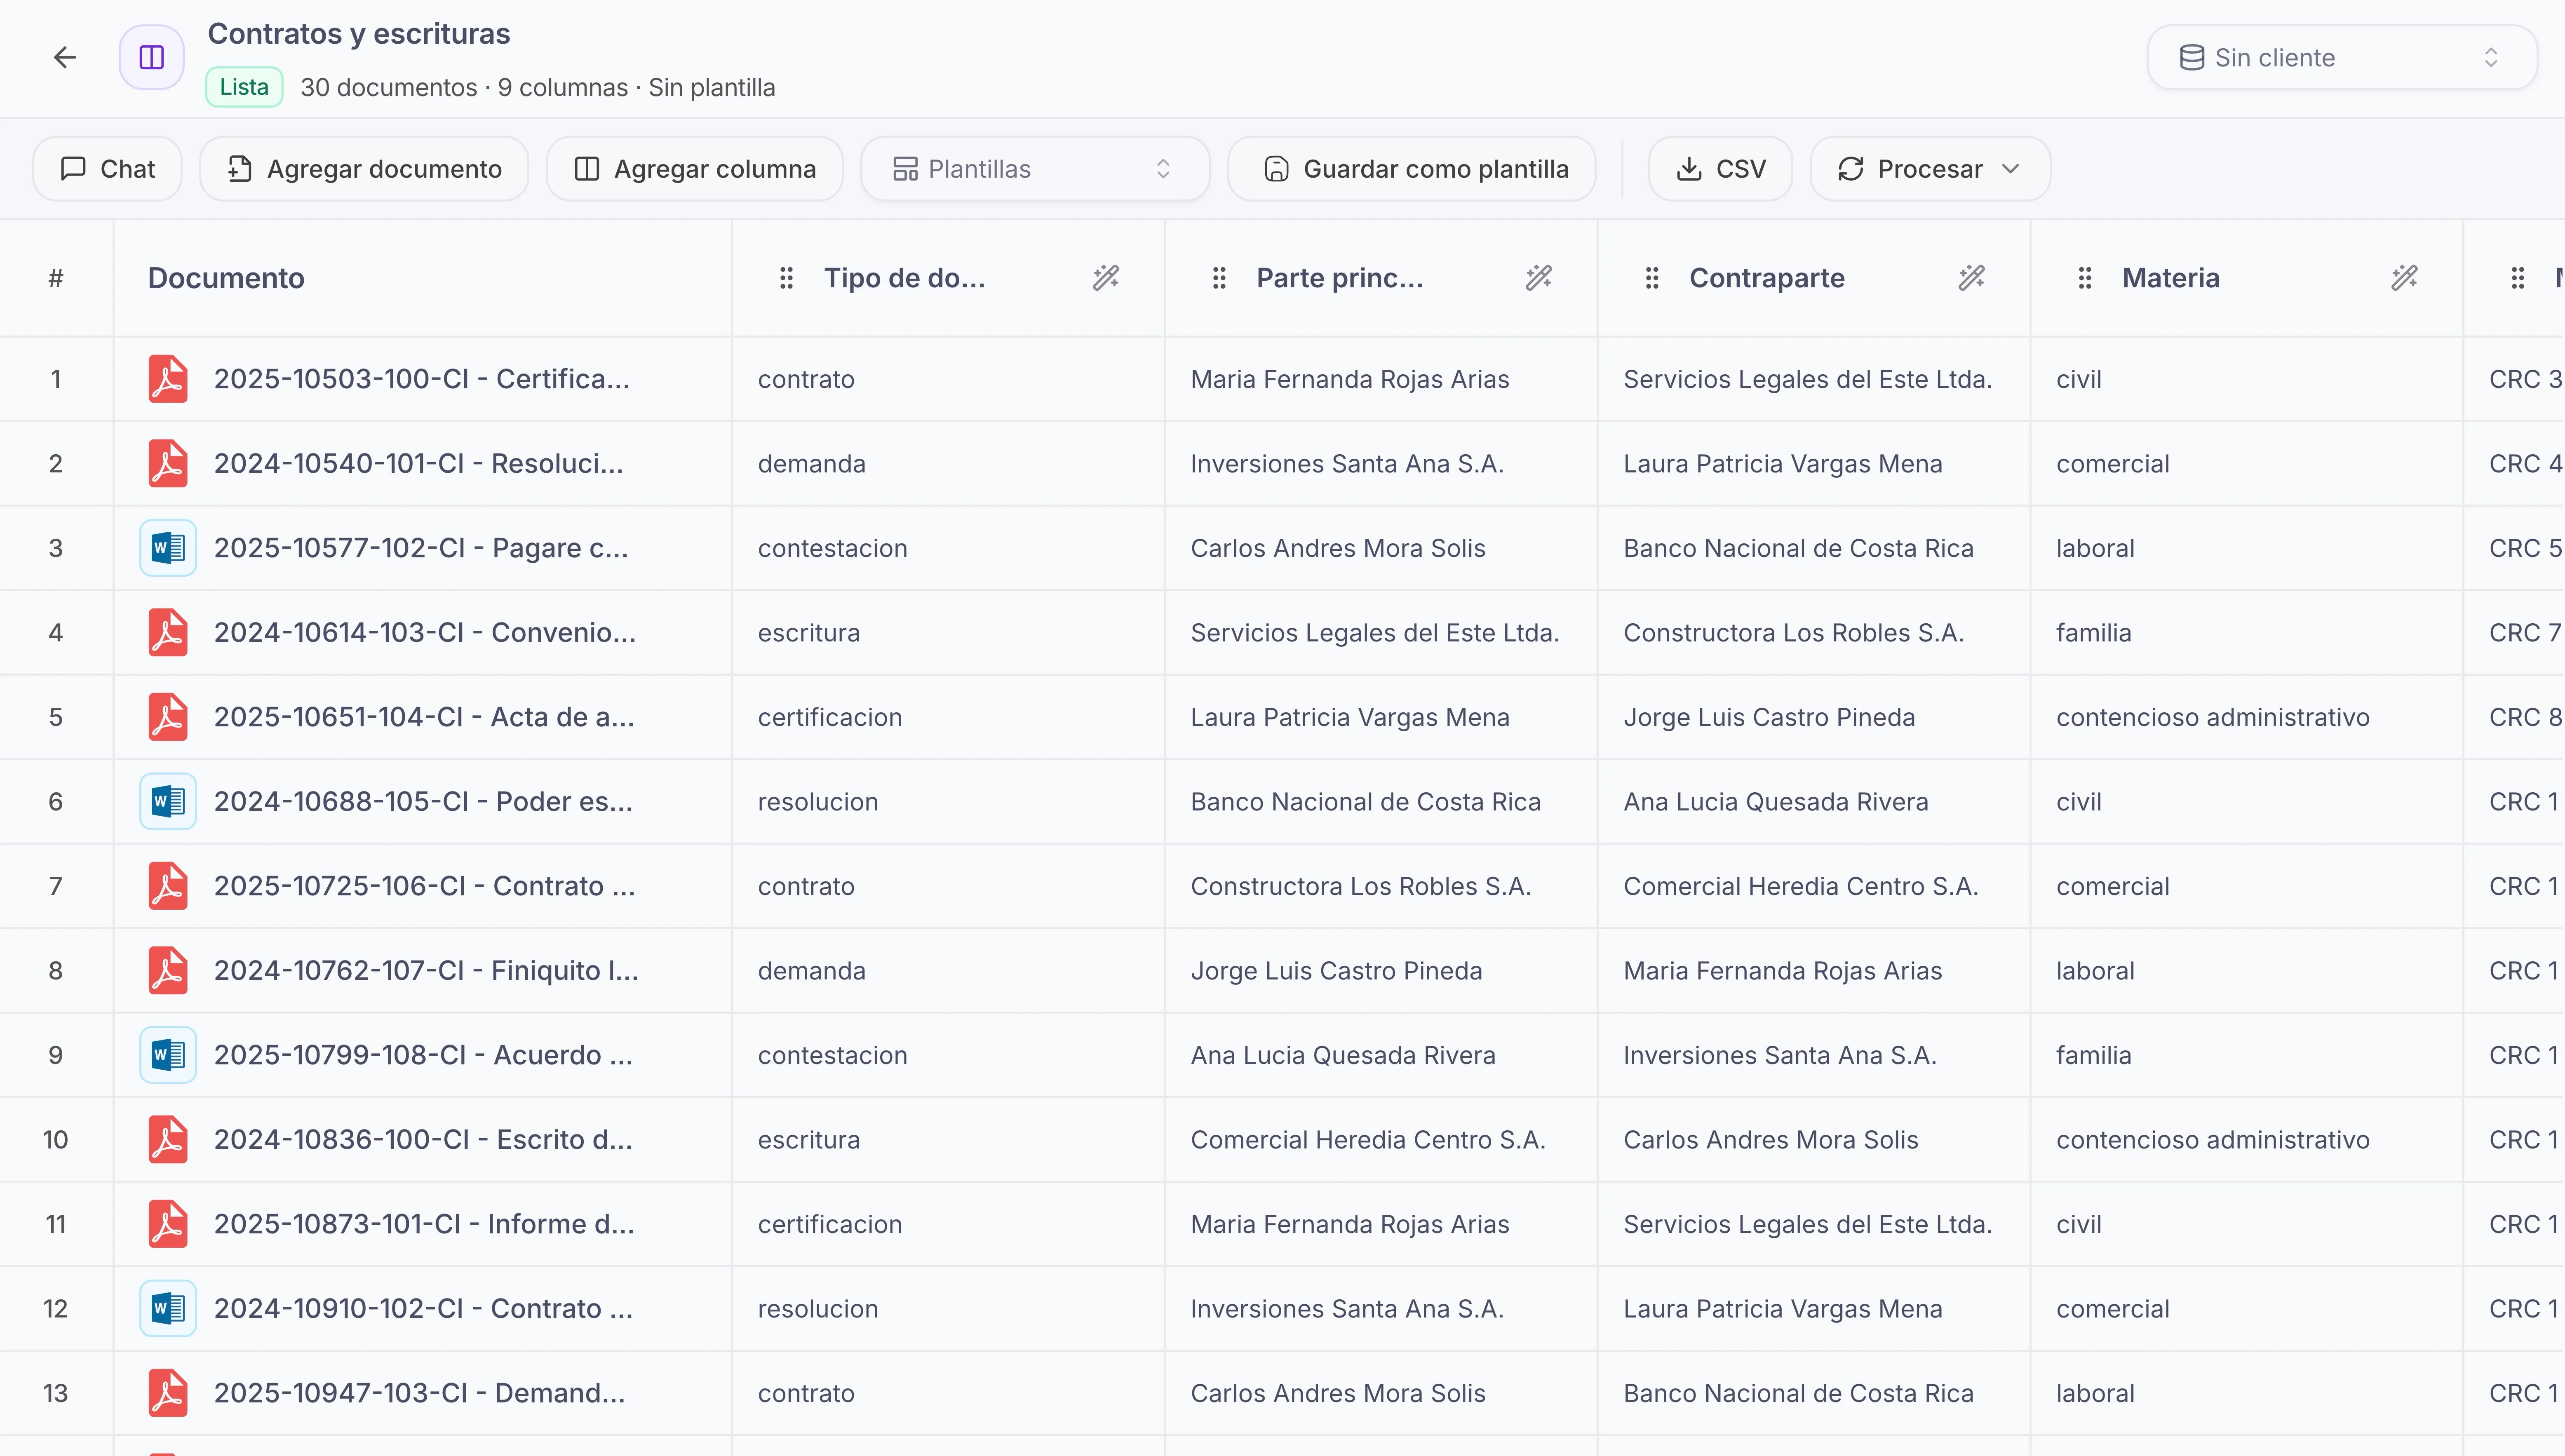The height and width of the screenshot is (1456, 2565).
Task: Select Contraparte cell 'Jorge Luis Castro Pineda'
Action: pos(1814,717)
